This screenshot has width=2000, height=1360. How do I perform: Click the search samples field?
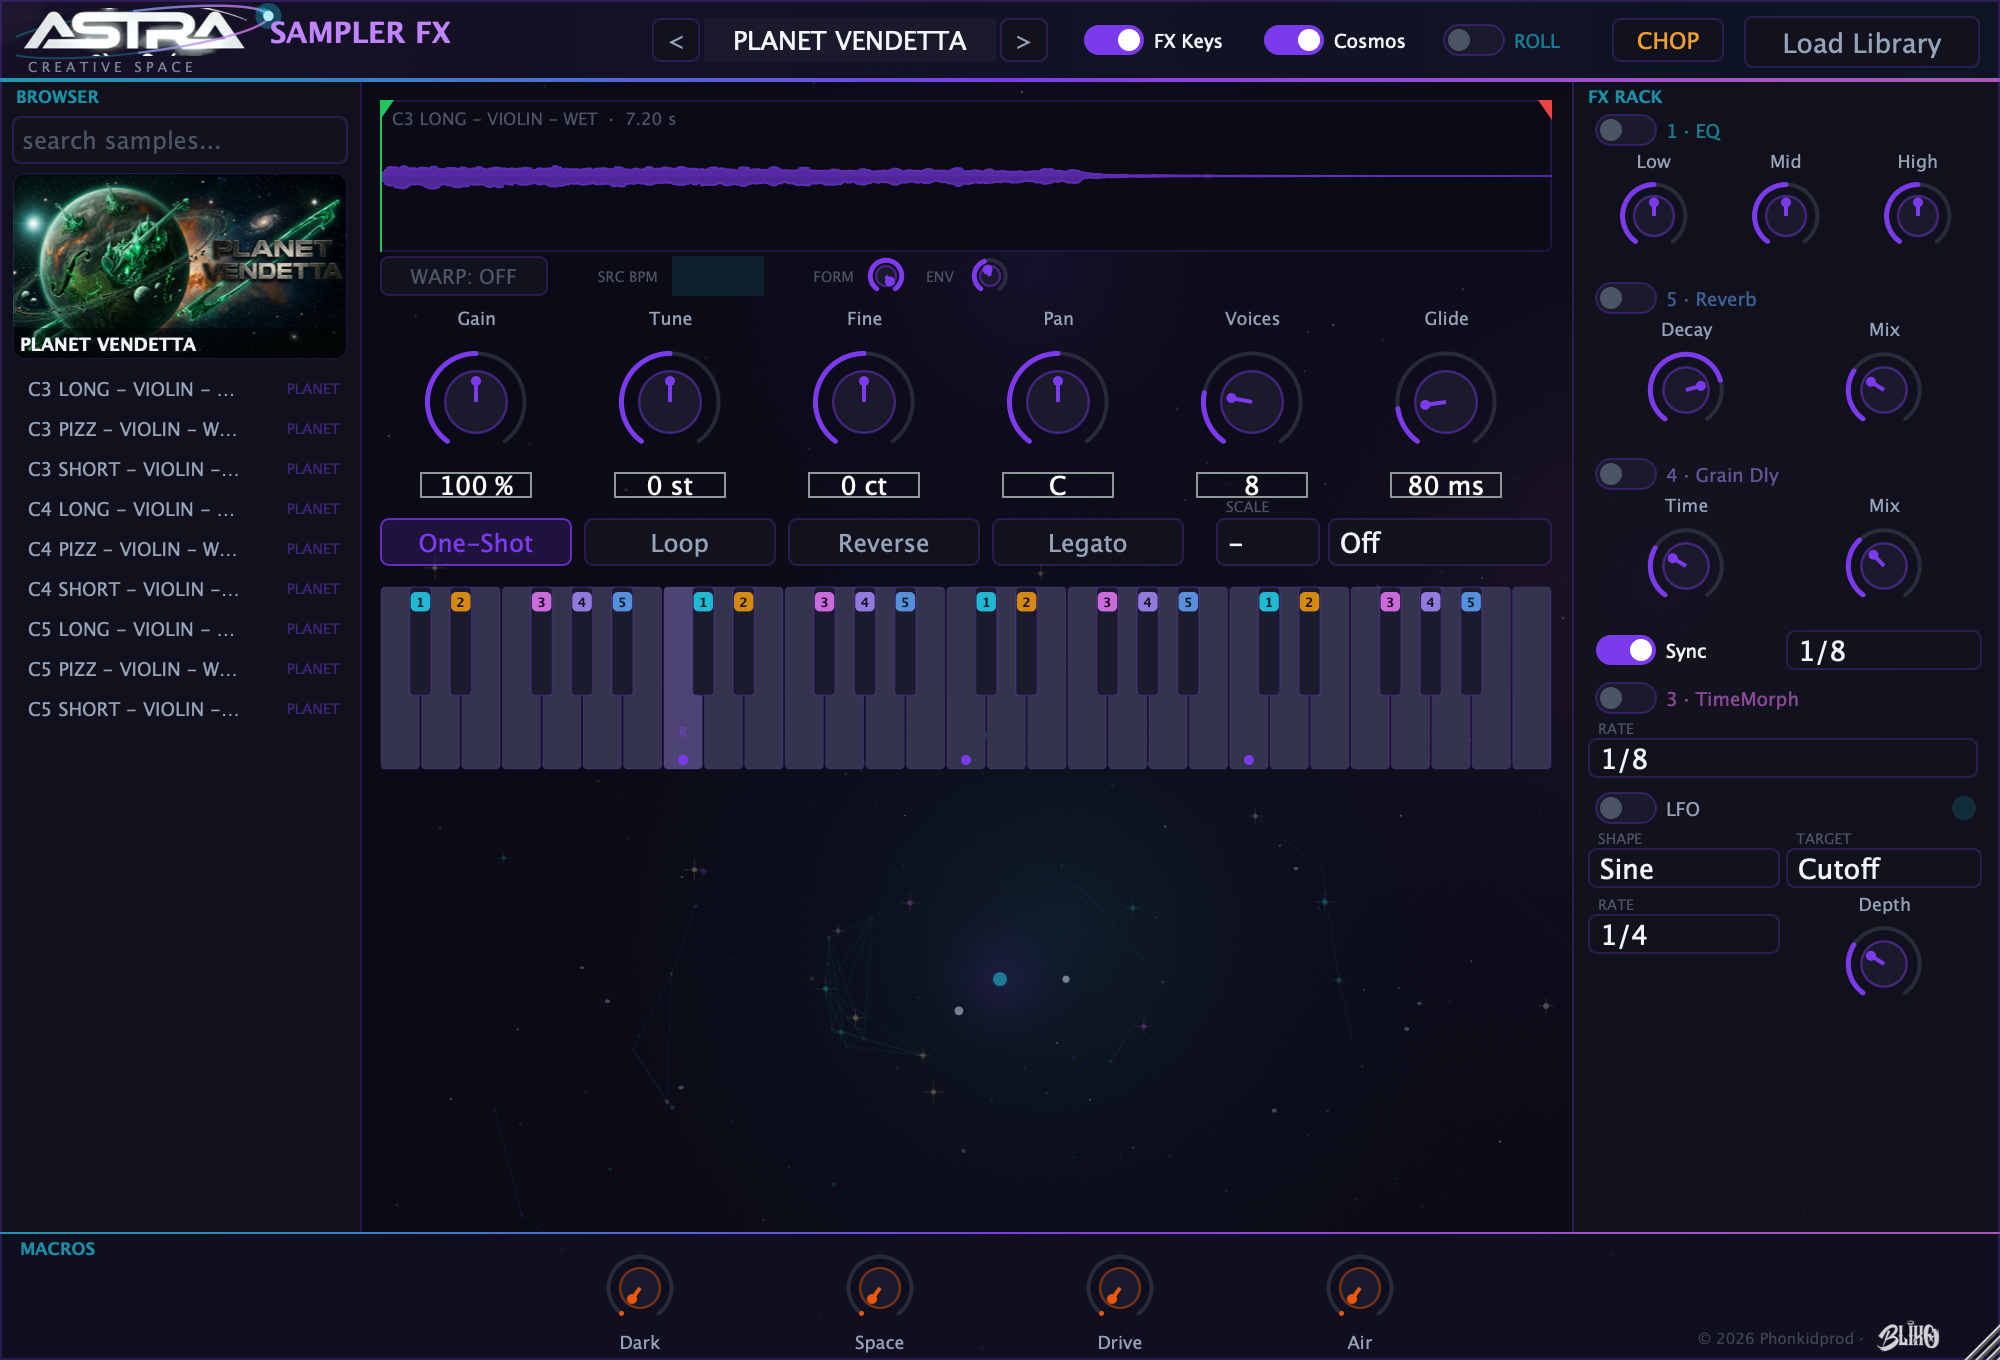pyautogui.click(x=180, y=140)
